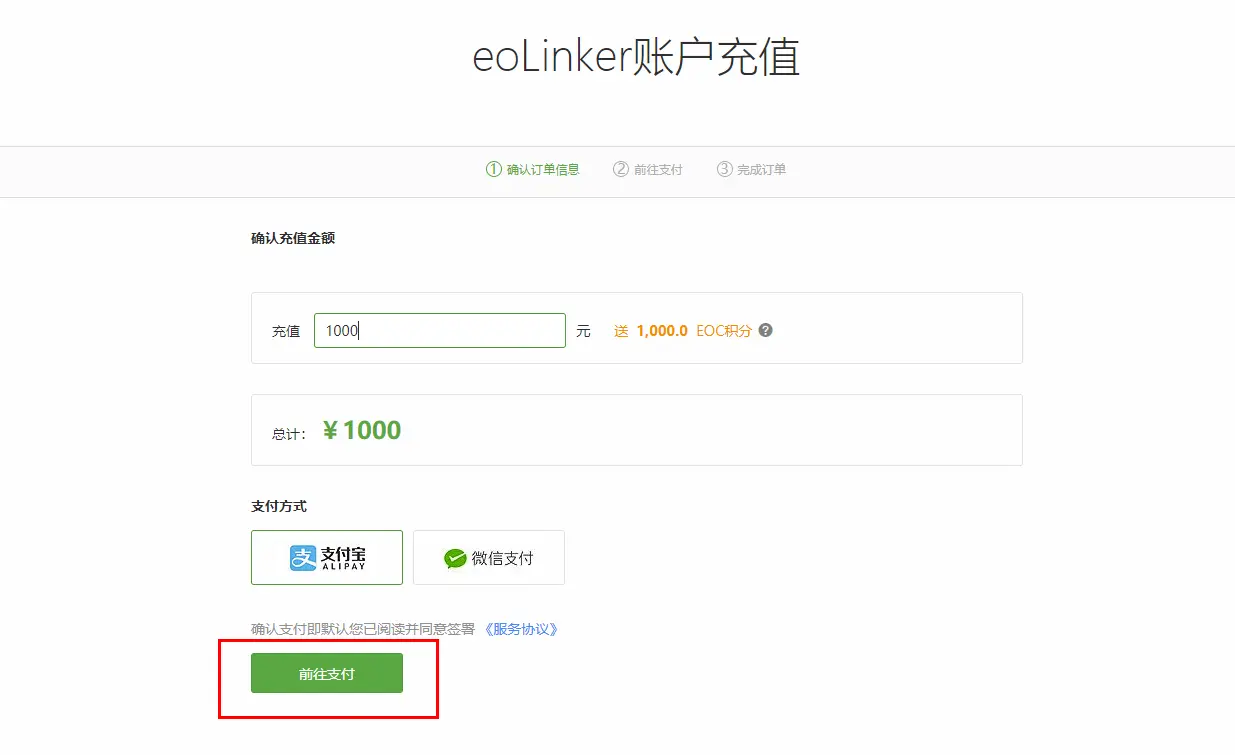Click the green ¥1000 total amount
1235x755 pixels.
coord(362,430)
